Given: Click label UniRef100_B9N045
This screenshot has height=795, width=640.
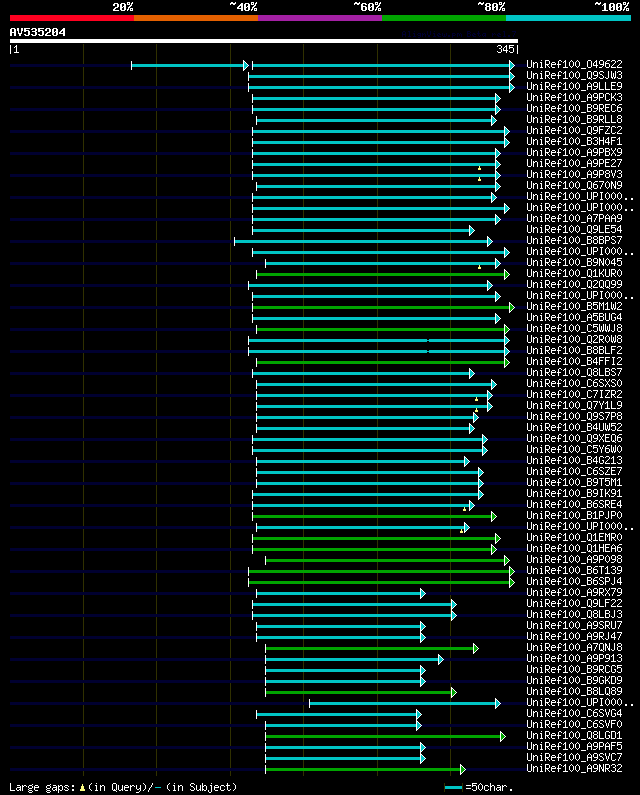Looking at the screenshot, I should pos(574,262).
